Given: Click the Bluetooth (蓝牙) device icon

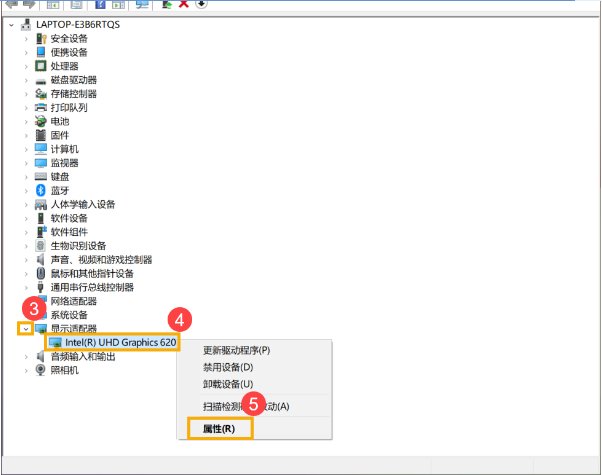Looking at the screenshot, I should (x=41, y=190).
